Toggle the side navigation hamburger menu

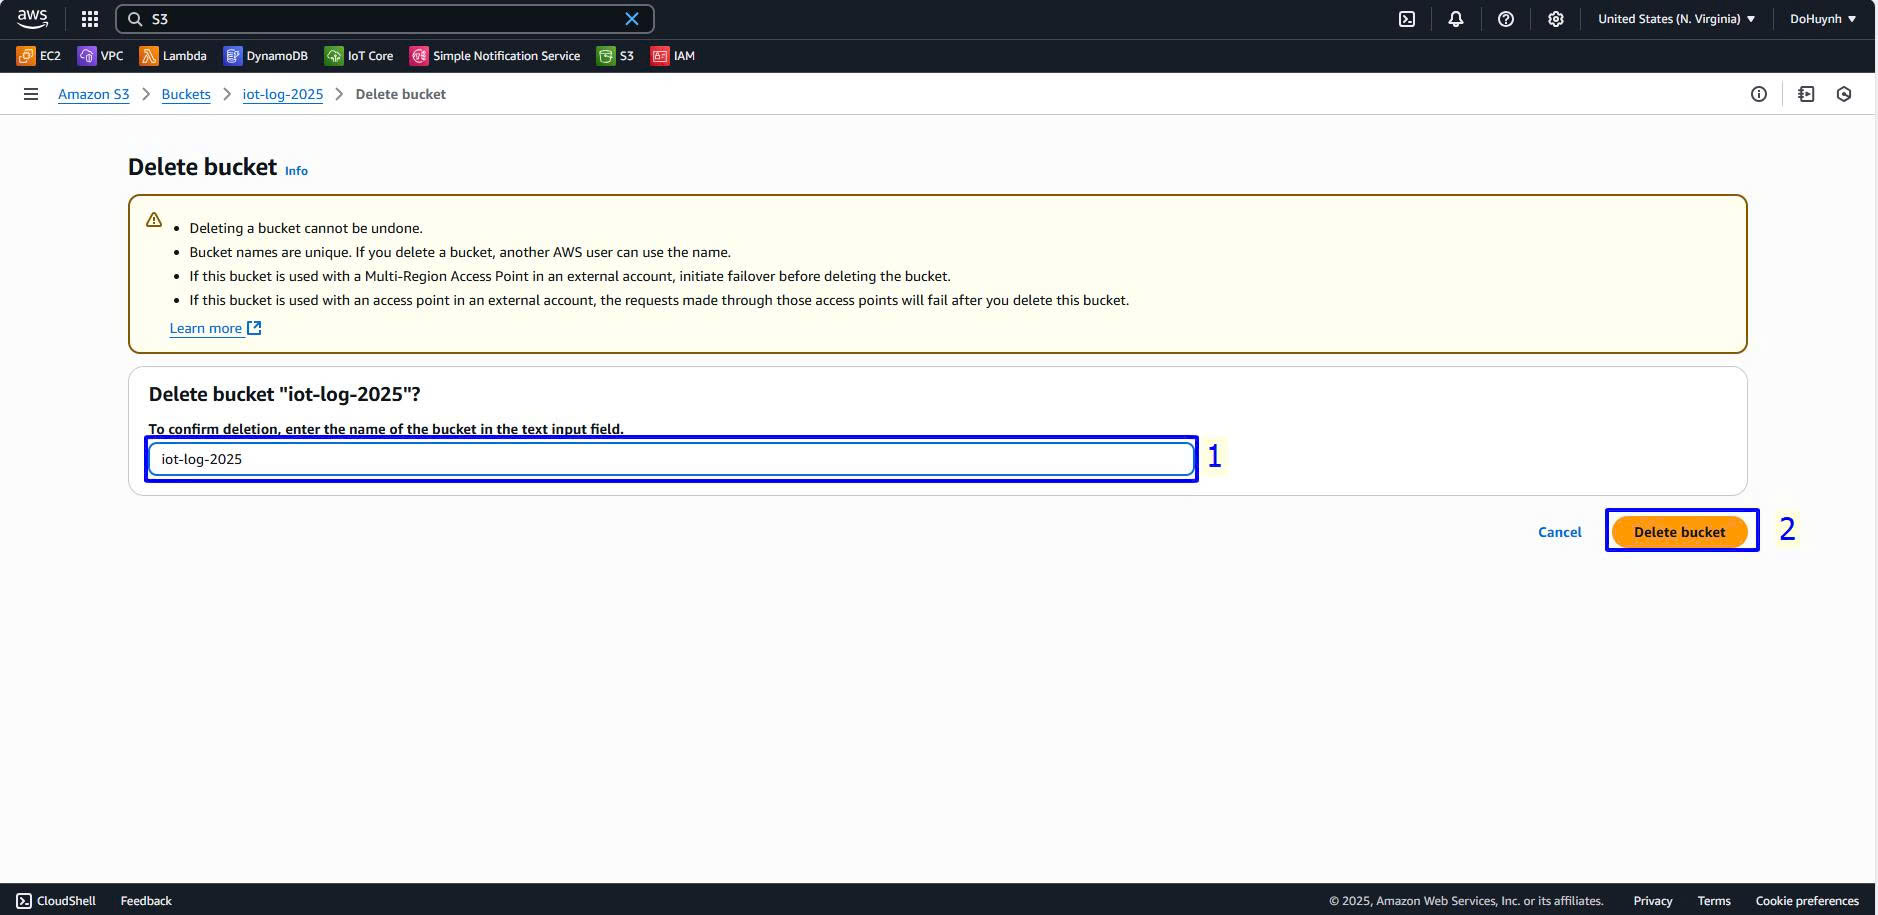(31, 94)
